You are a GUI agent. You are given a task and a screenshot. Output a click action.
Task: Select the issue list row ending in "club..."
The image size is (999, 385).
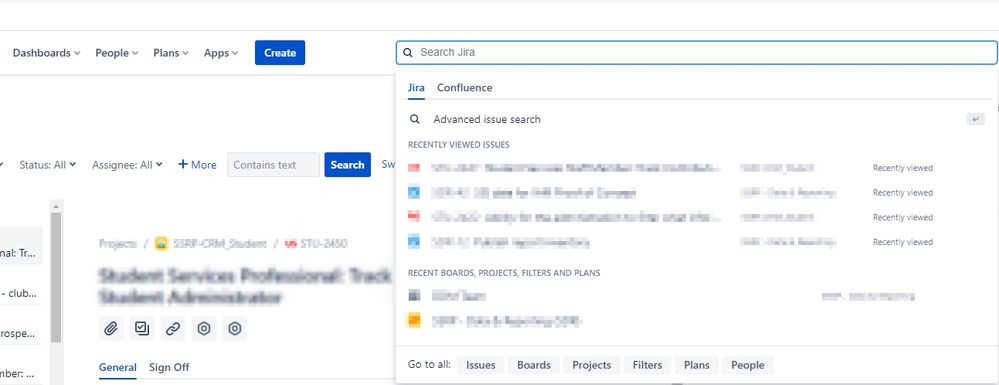click(x=21, y=294)
